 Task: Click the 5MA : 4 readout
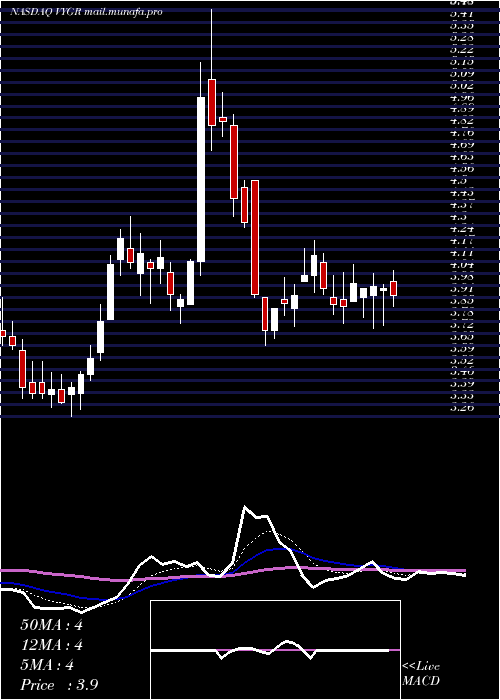[47, 665]
